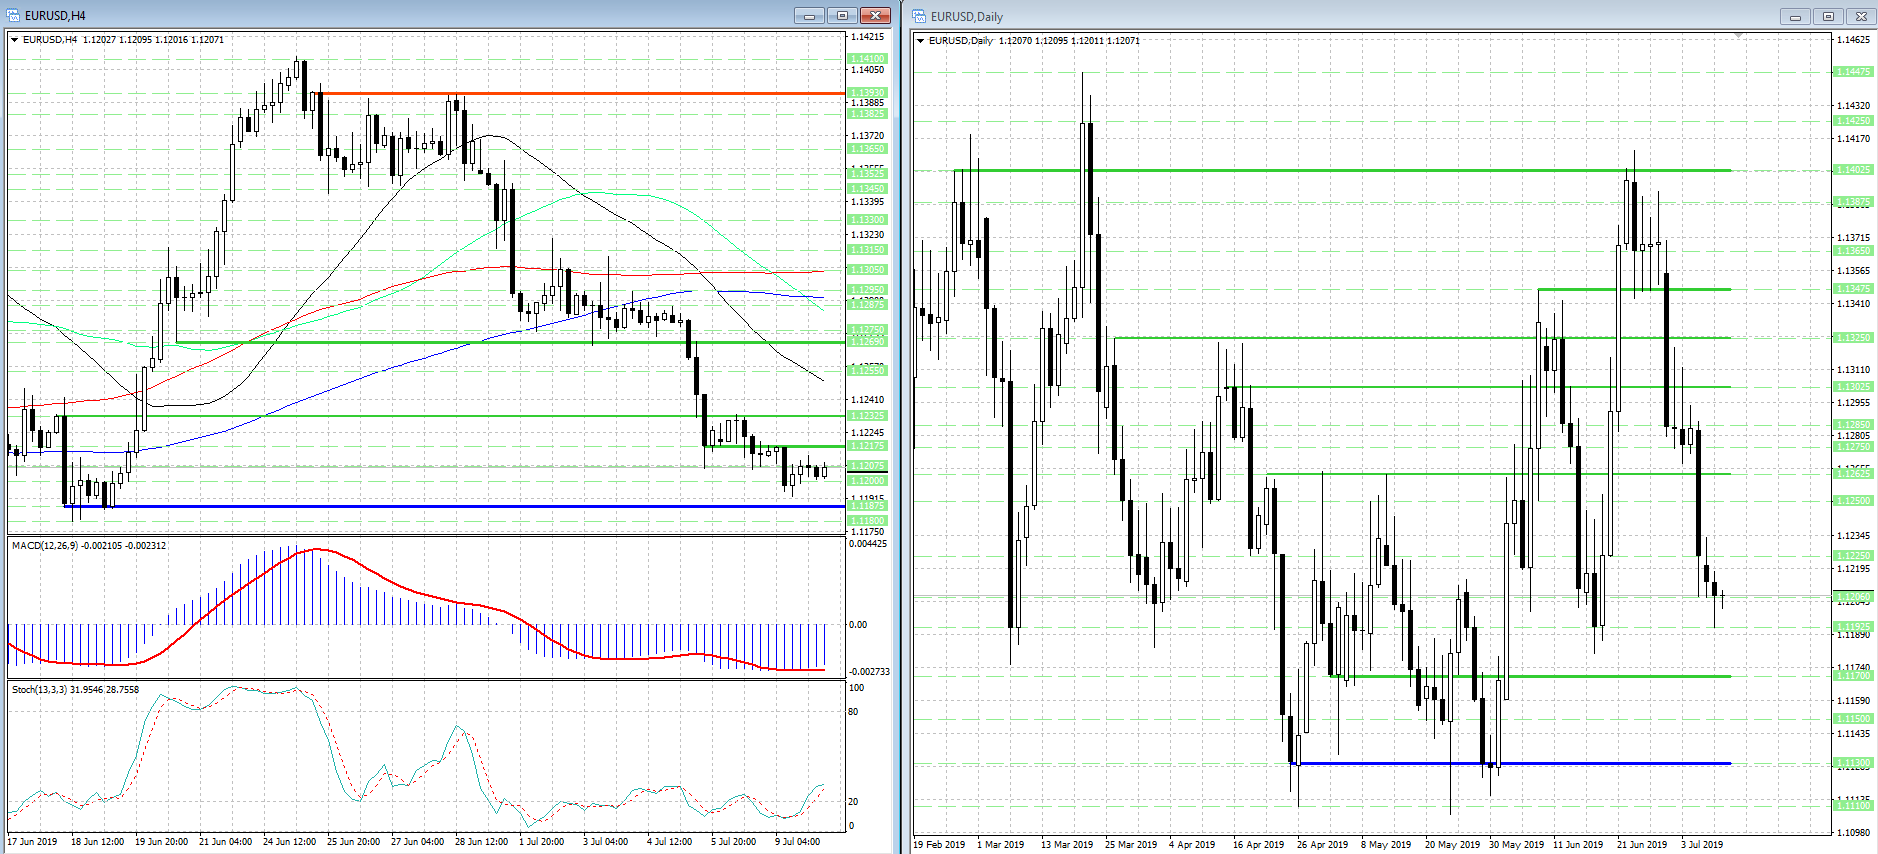Click the 1.11700 level label in Daily chart

pyautogui.click(x=1853, y=676)
